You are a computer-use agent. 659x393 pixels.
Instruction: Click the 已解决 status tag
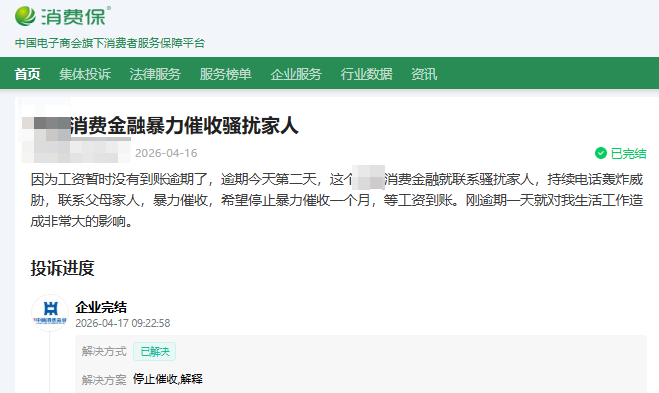(155, 351)
